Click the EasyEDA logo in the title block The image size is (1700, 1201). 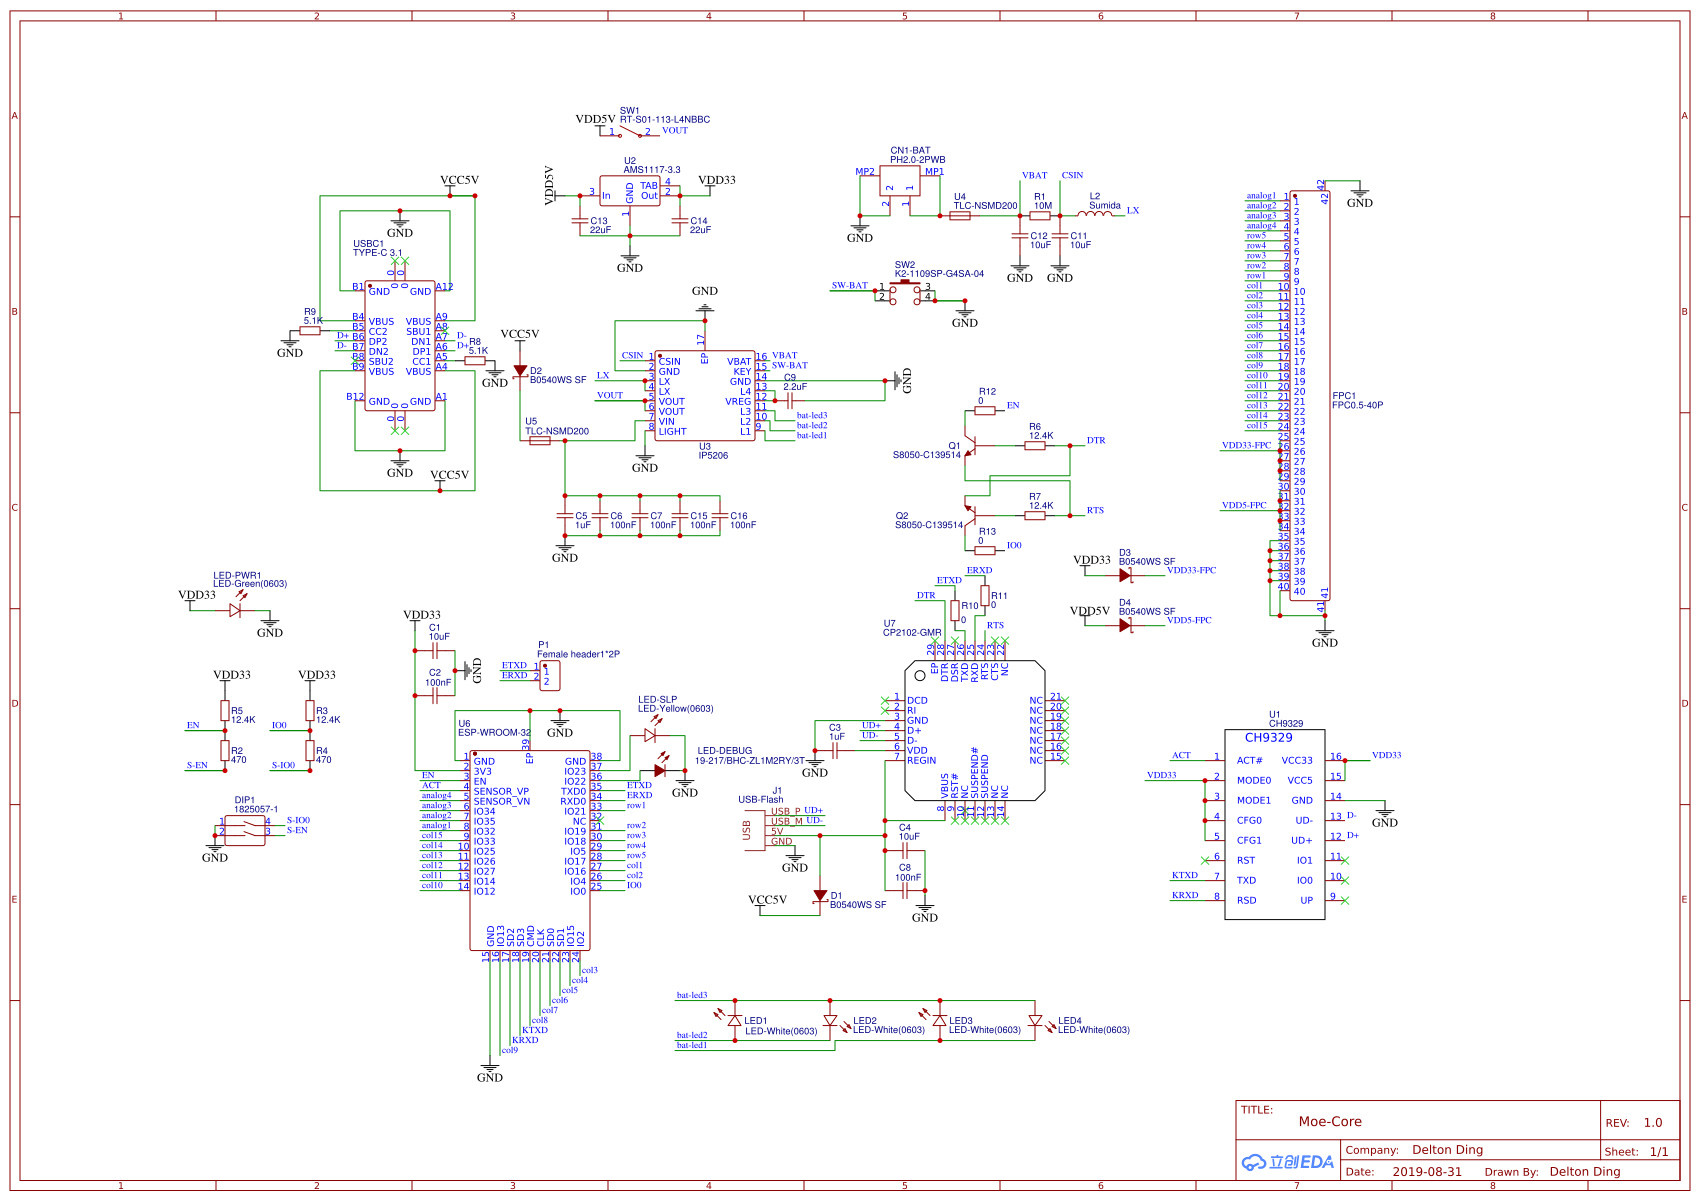point(1288,1162)
